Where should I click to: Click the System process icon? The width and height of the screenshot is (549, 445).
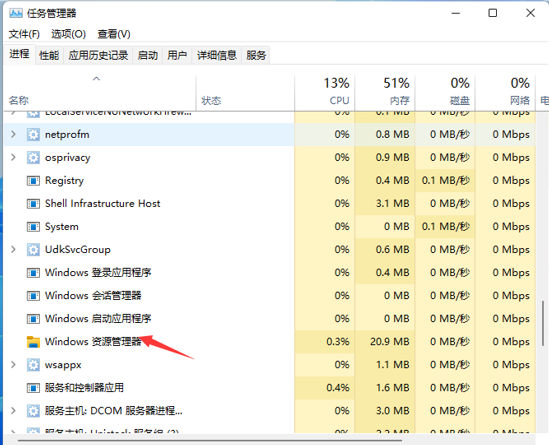(x=33, y=227)
